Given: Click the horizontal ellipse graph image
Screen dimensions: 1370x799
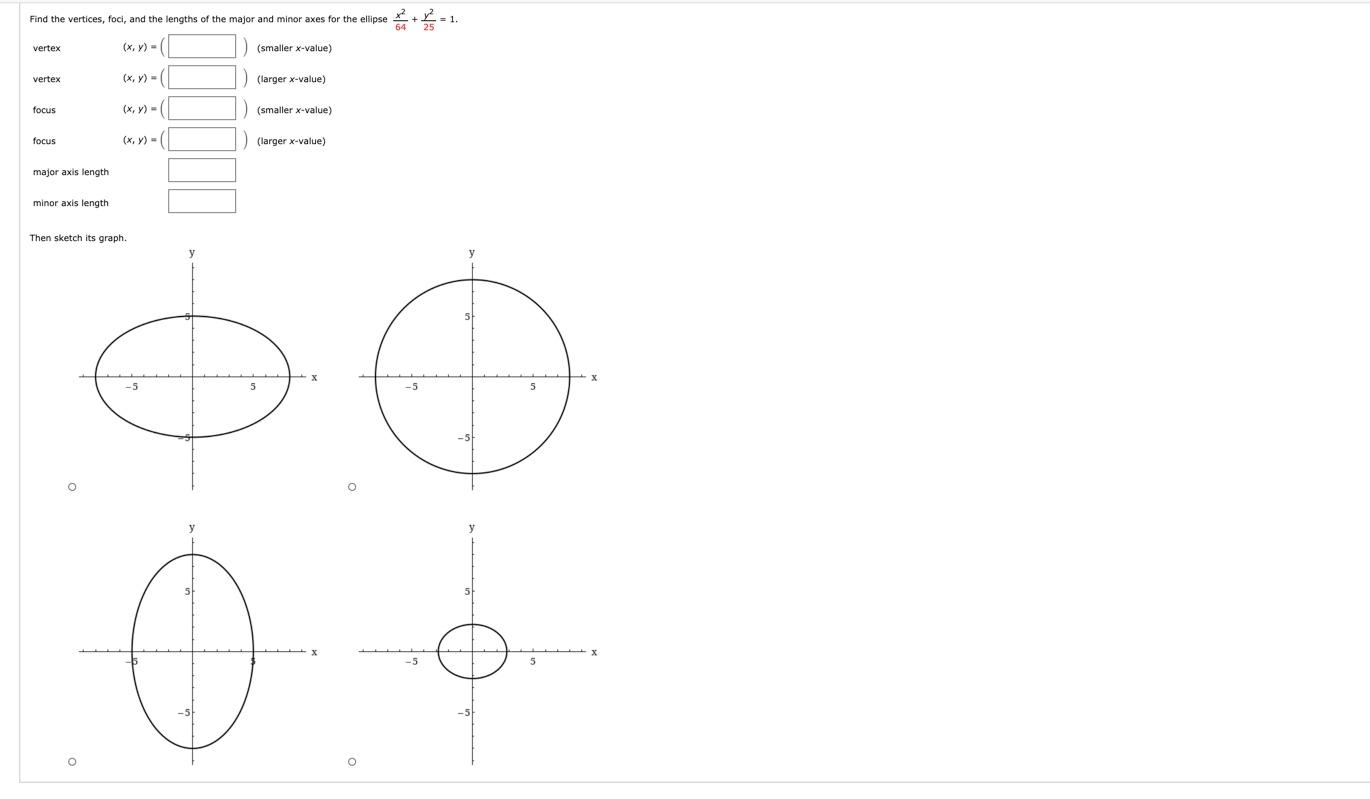Looking at the screenshot, I should (x=193, y=376).
